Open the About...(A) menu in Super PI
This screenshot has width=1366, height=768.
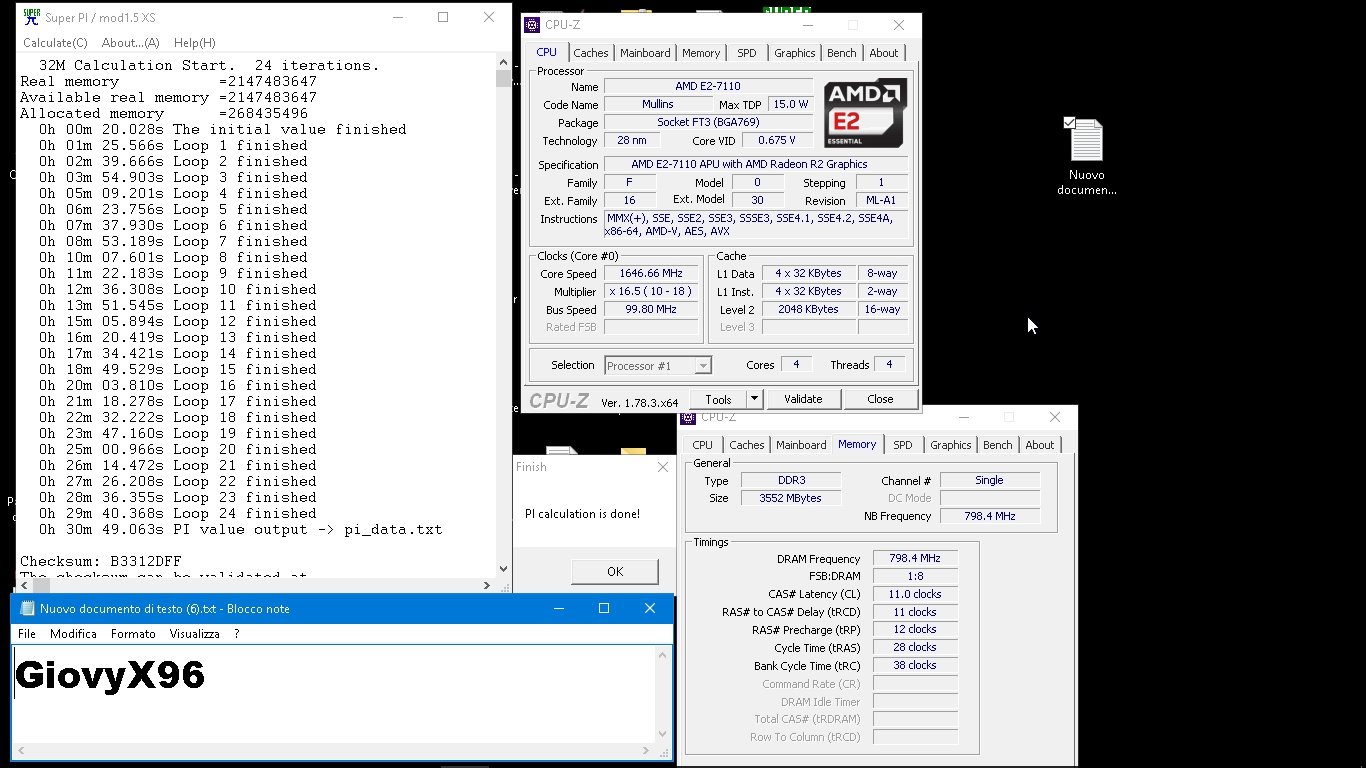130,43
